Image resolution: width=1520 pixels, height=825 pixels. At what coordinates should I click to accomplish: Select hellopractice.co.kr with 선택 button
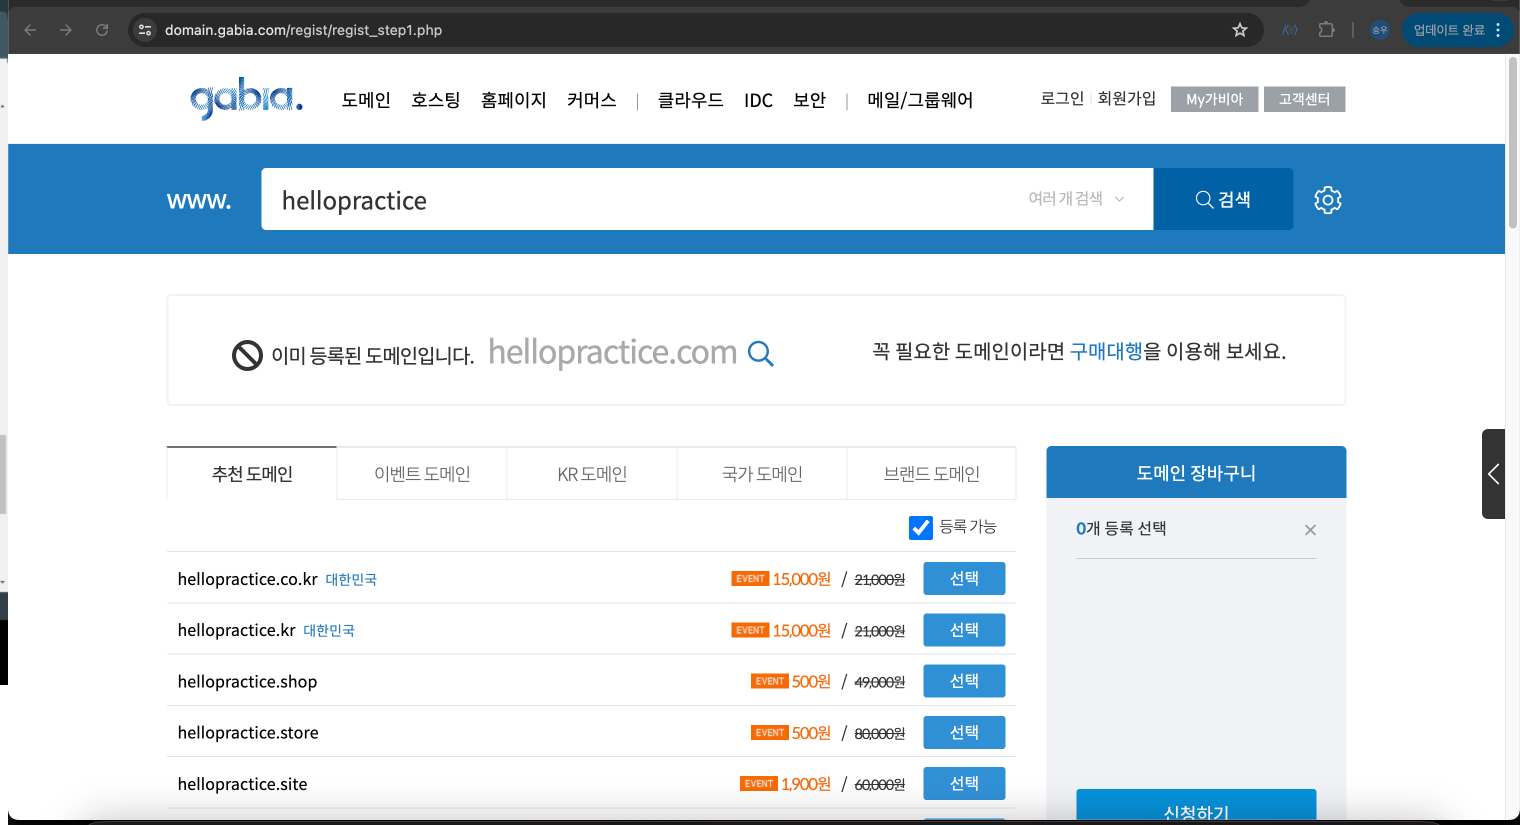[x=964, y=578]
